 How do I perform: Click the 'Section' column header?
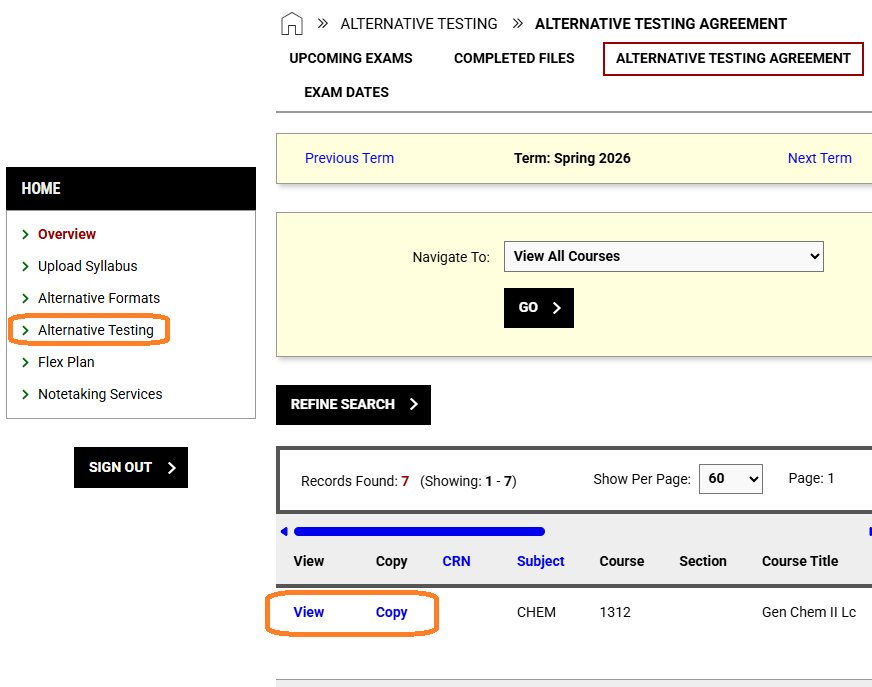coord(702,561)
